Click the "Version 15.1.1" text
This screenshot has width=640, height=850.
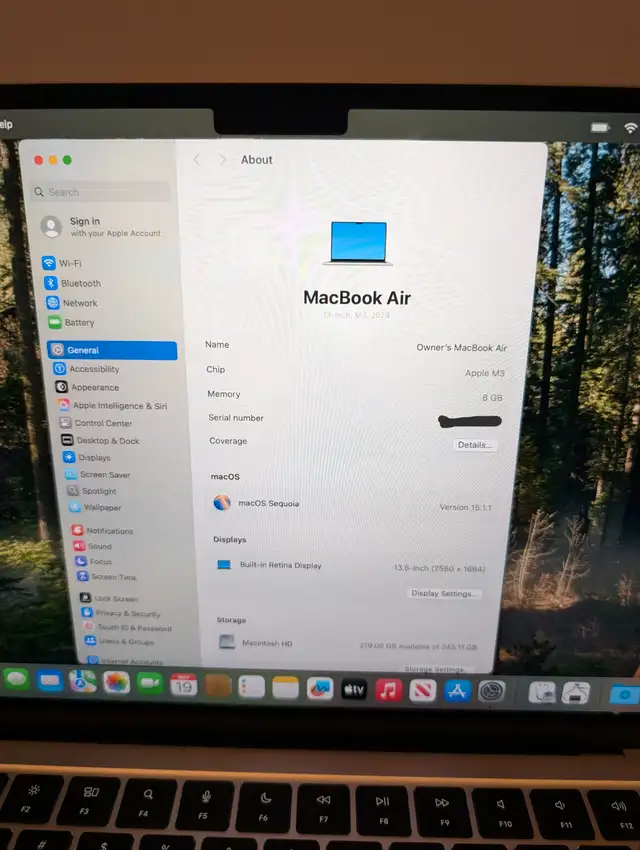(466, 507)
